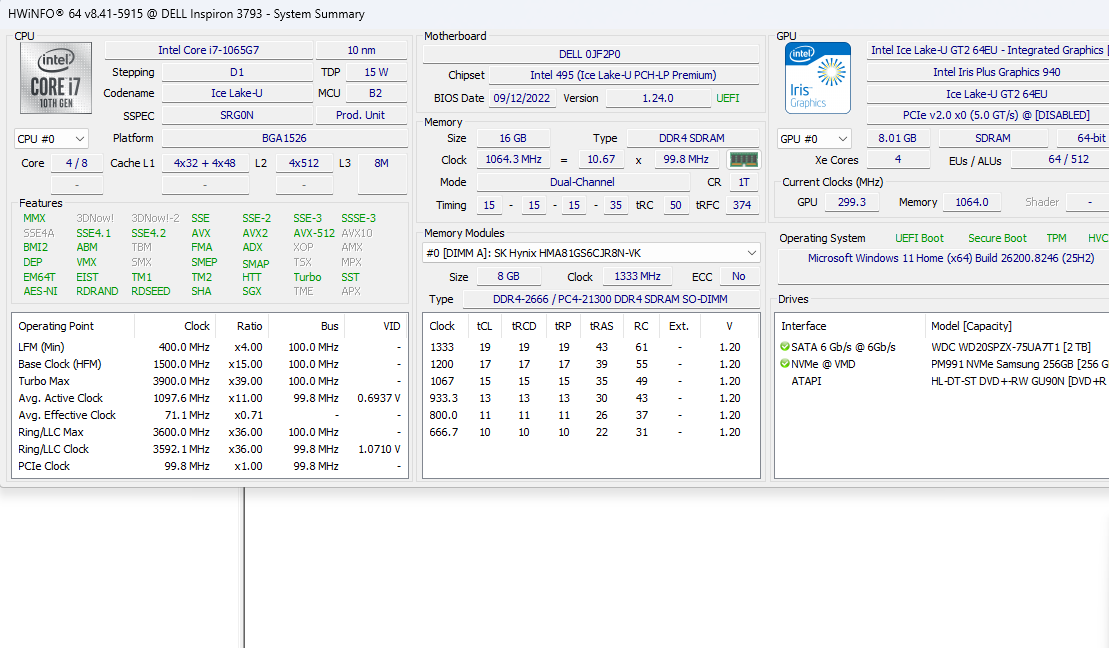Click the 299.3 GPU clock value
1109x648 pixels.
click(852, 202)
